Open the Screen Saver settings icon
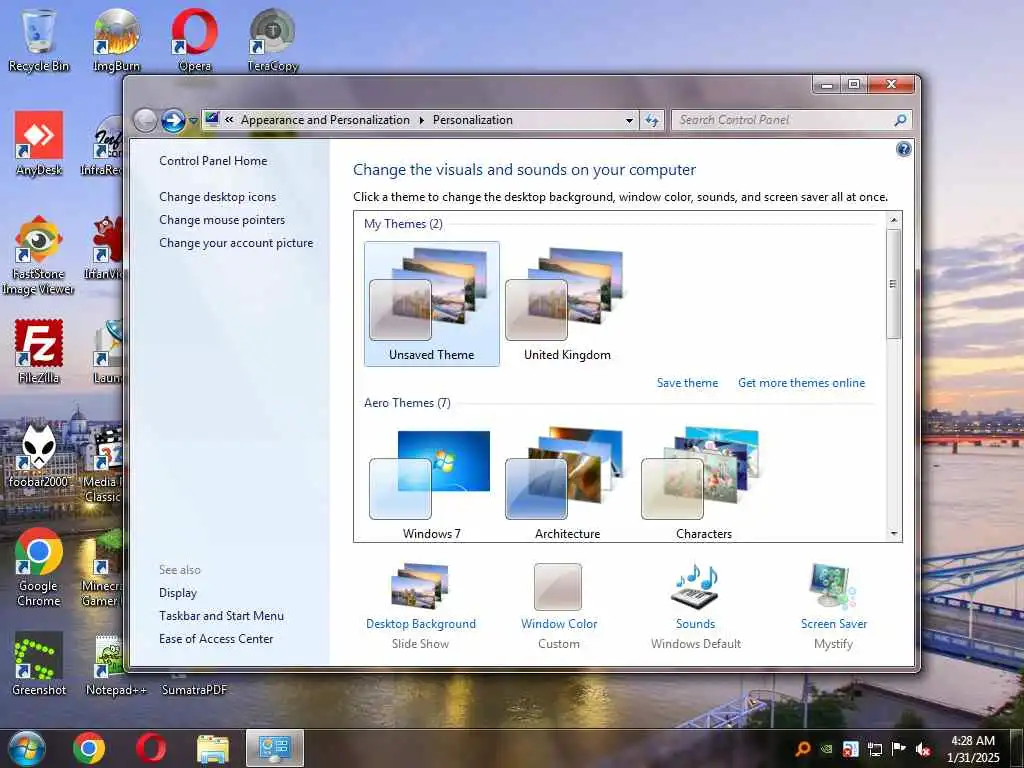The width and height of the screenshot is (1024, 768). pos(833,586)
